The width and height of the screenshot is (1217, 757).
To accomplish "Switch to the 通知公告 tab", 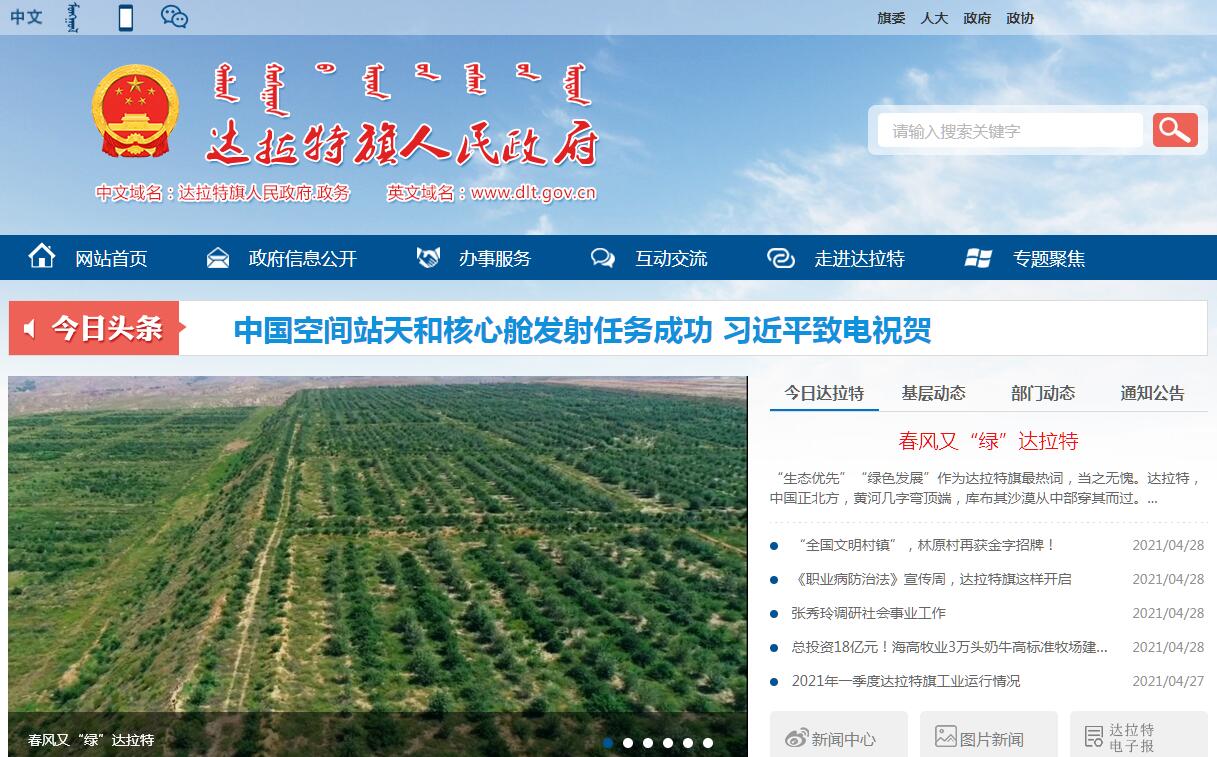I will (1152, 393).
